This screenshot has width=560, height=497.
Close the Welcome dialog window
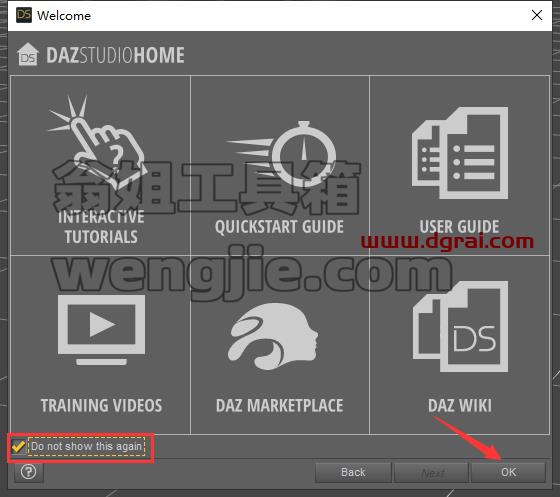click(x=537, y=15)
